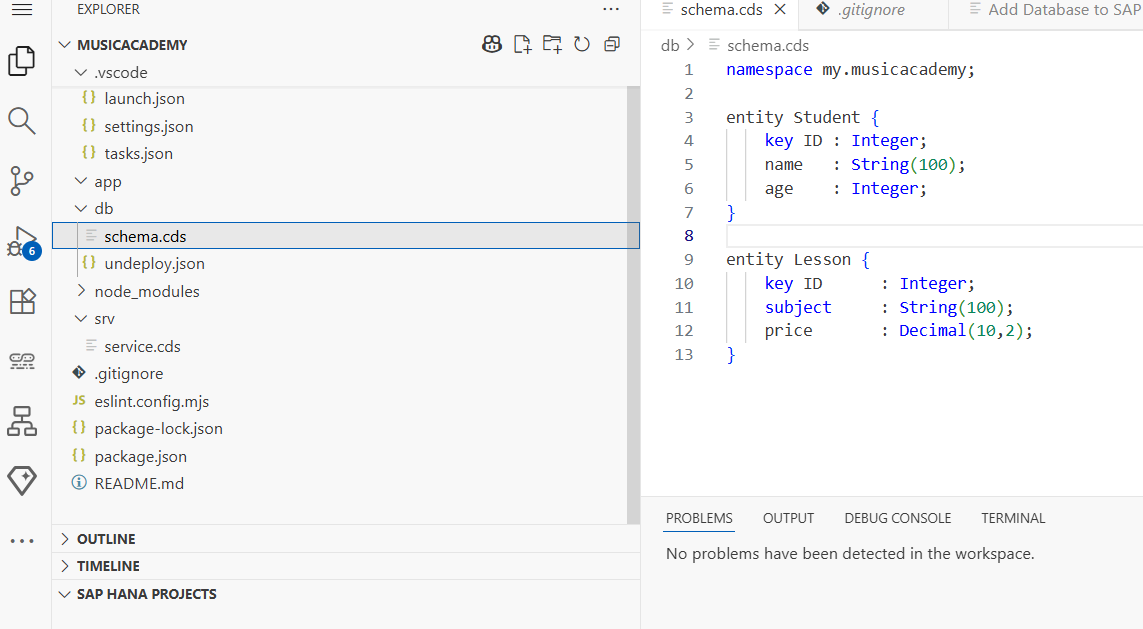This screenshot has width=1143, height=629.
Task: Open the OUTPUT panel tab
Action: point(788,518)
